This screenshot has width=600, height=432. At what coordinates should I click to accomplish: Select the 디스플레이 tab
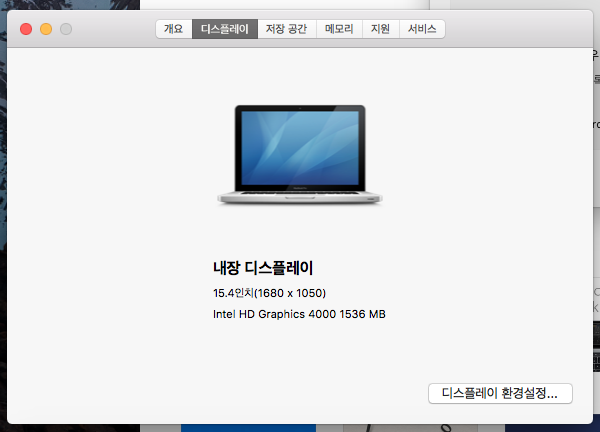[x=224, y=30]
